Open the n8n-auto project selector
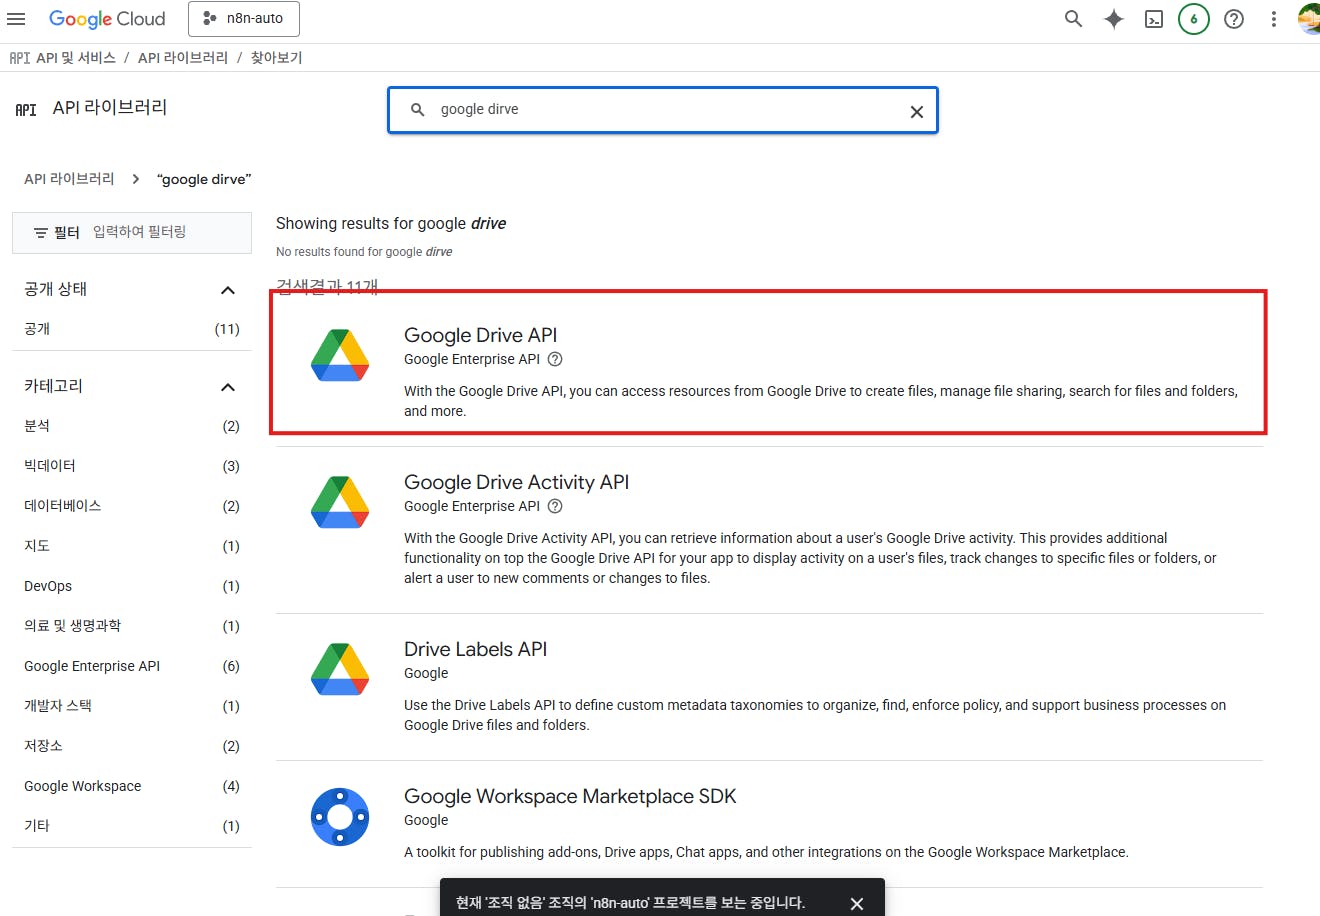Viewport: 1320px width, 916px height. point(244,18)
